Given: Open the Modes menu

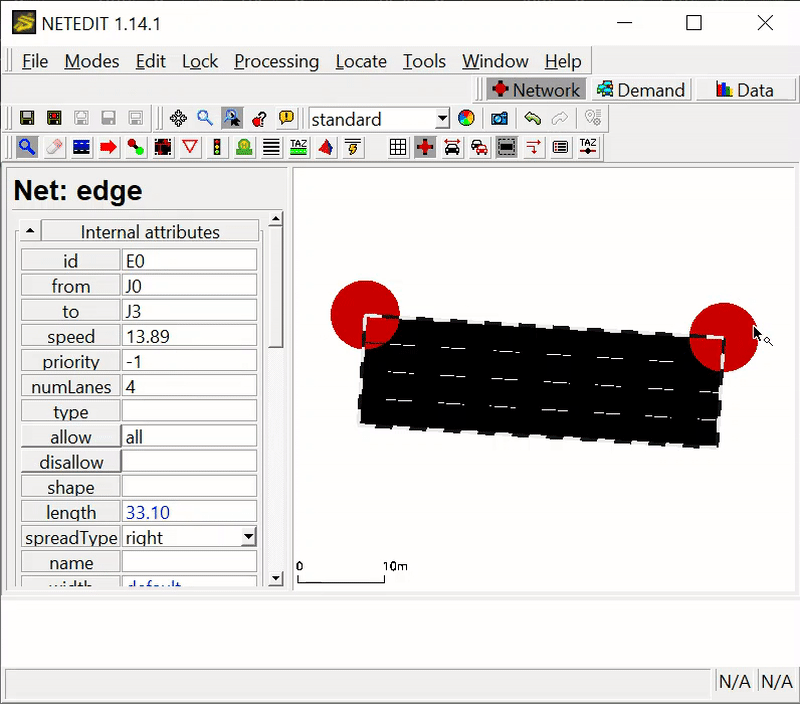Looking at the screenshot, I should point(92,61).
